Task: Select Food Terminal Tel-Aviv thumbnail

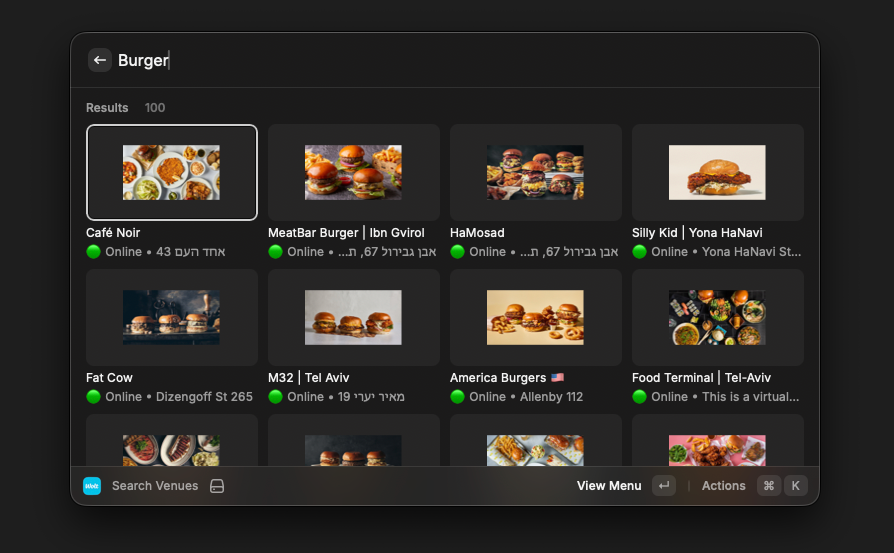Action: pos(717,317)
